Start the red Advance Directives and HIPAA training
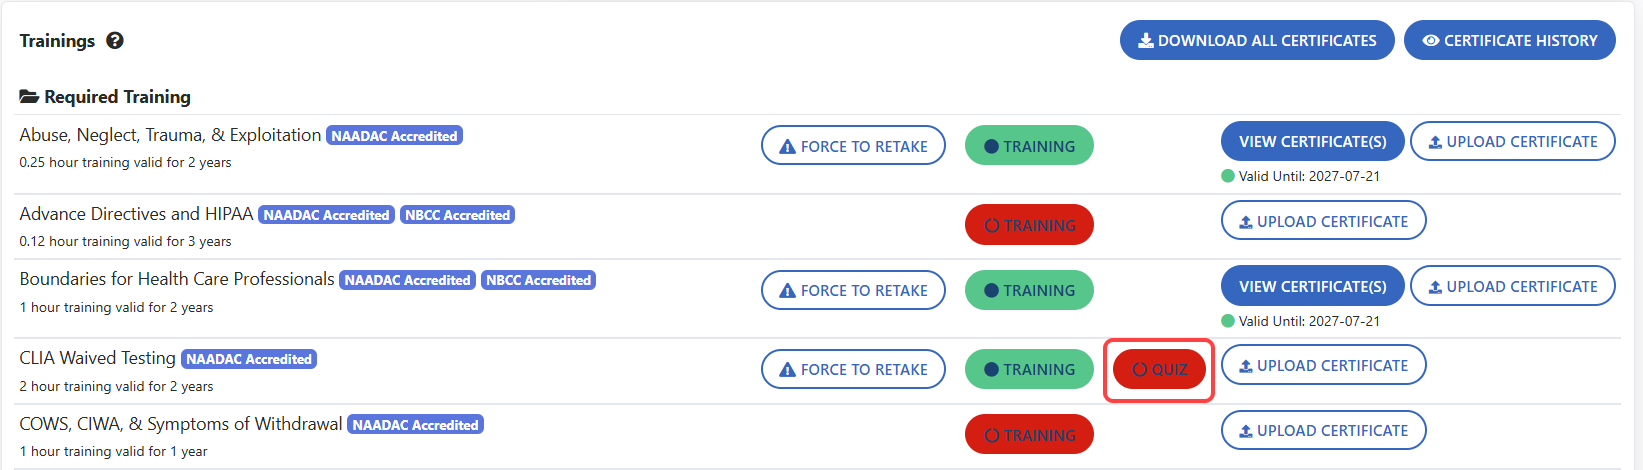 1029,225
